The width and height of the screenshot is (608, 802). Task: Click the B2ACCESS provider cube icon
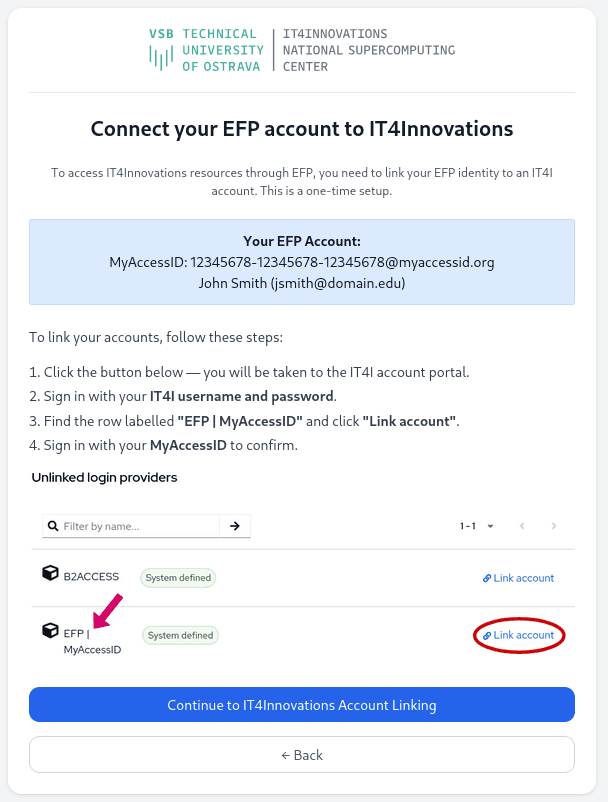(50, 574)
